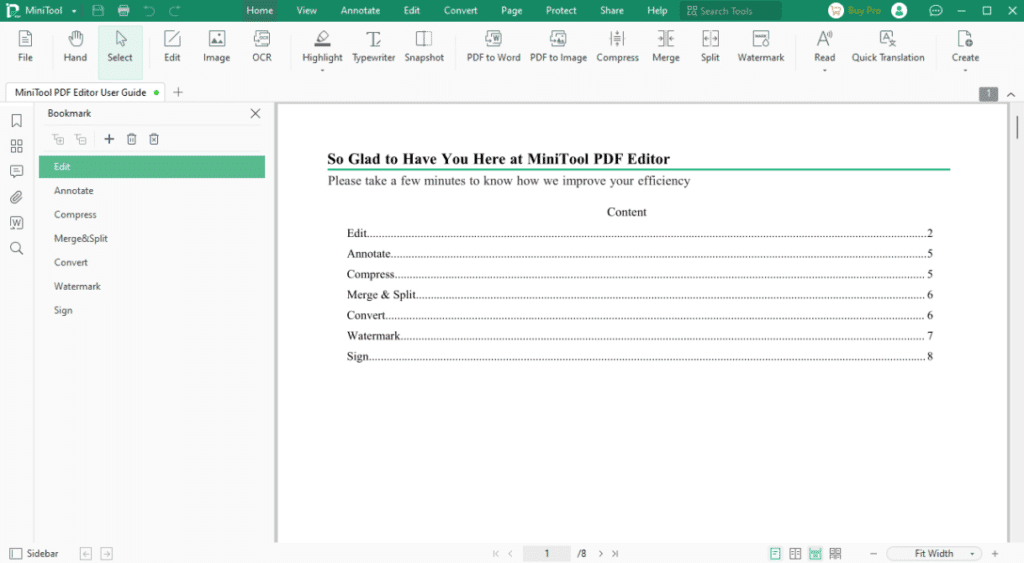Viewport: 1024px width, 563px height.
Task: Zoom out with minus button
Action: (873, 553)
